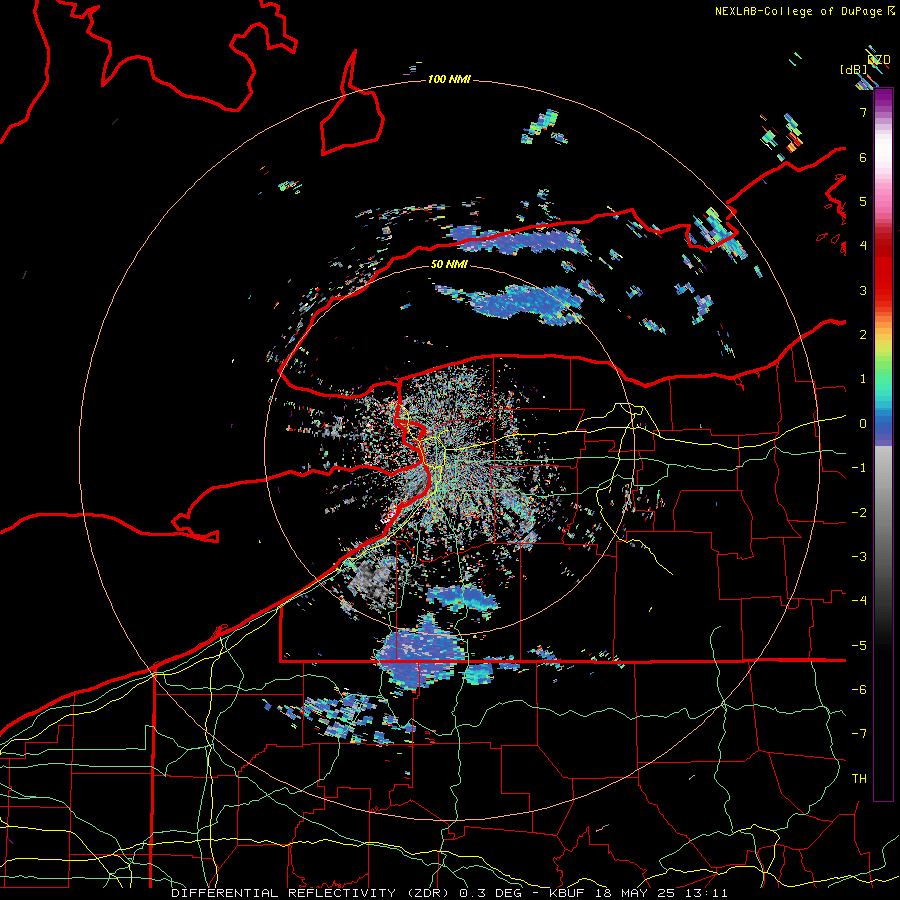Click the Differential Reflectivity ZDR caption

(449, 893)
